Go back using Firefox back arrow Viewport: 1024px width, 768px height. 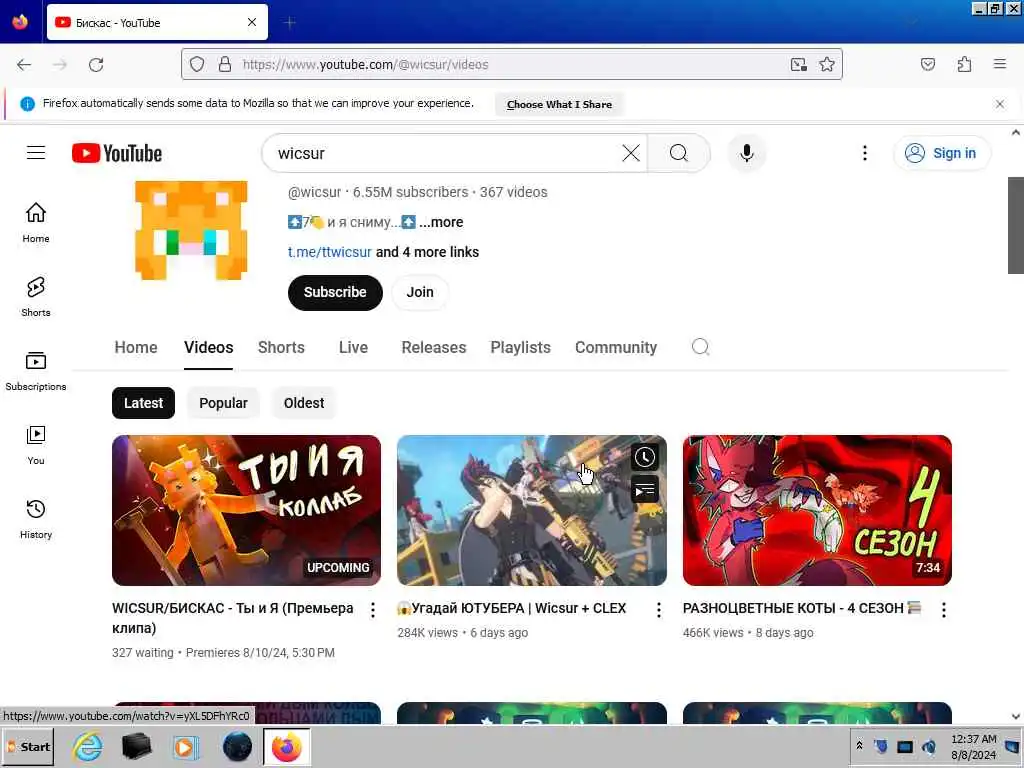(x=24, y=65)
